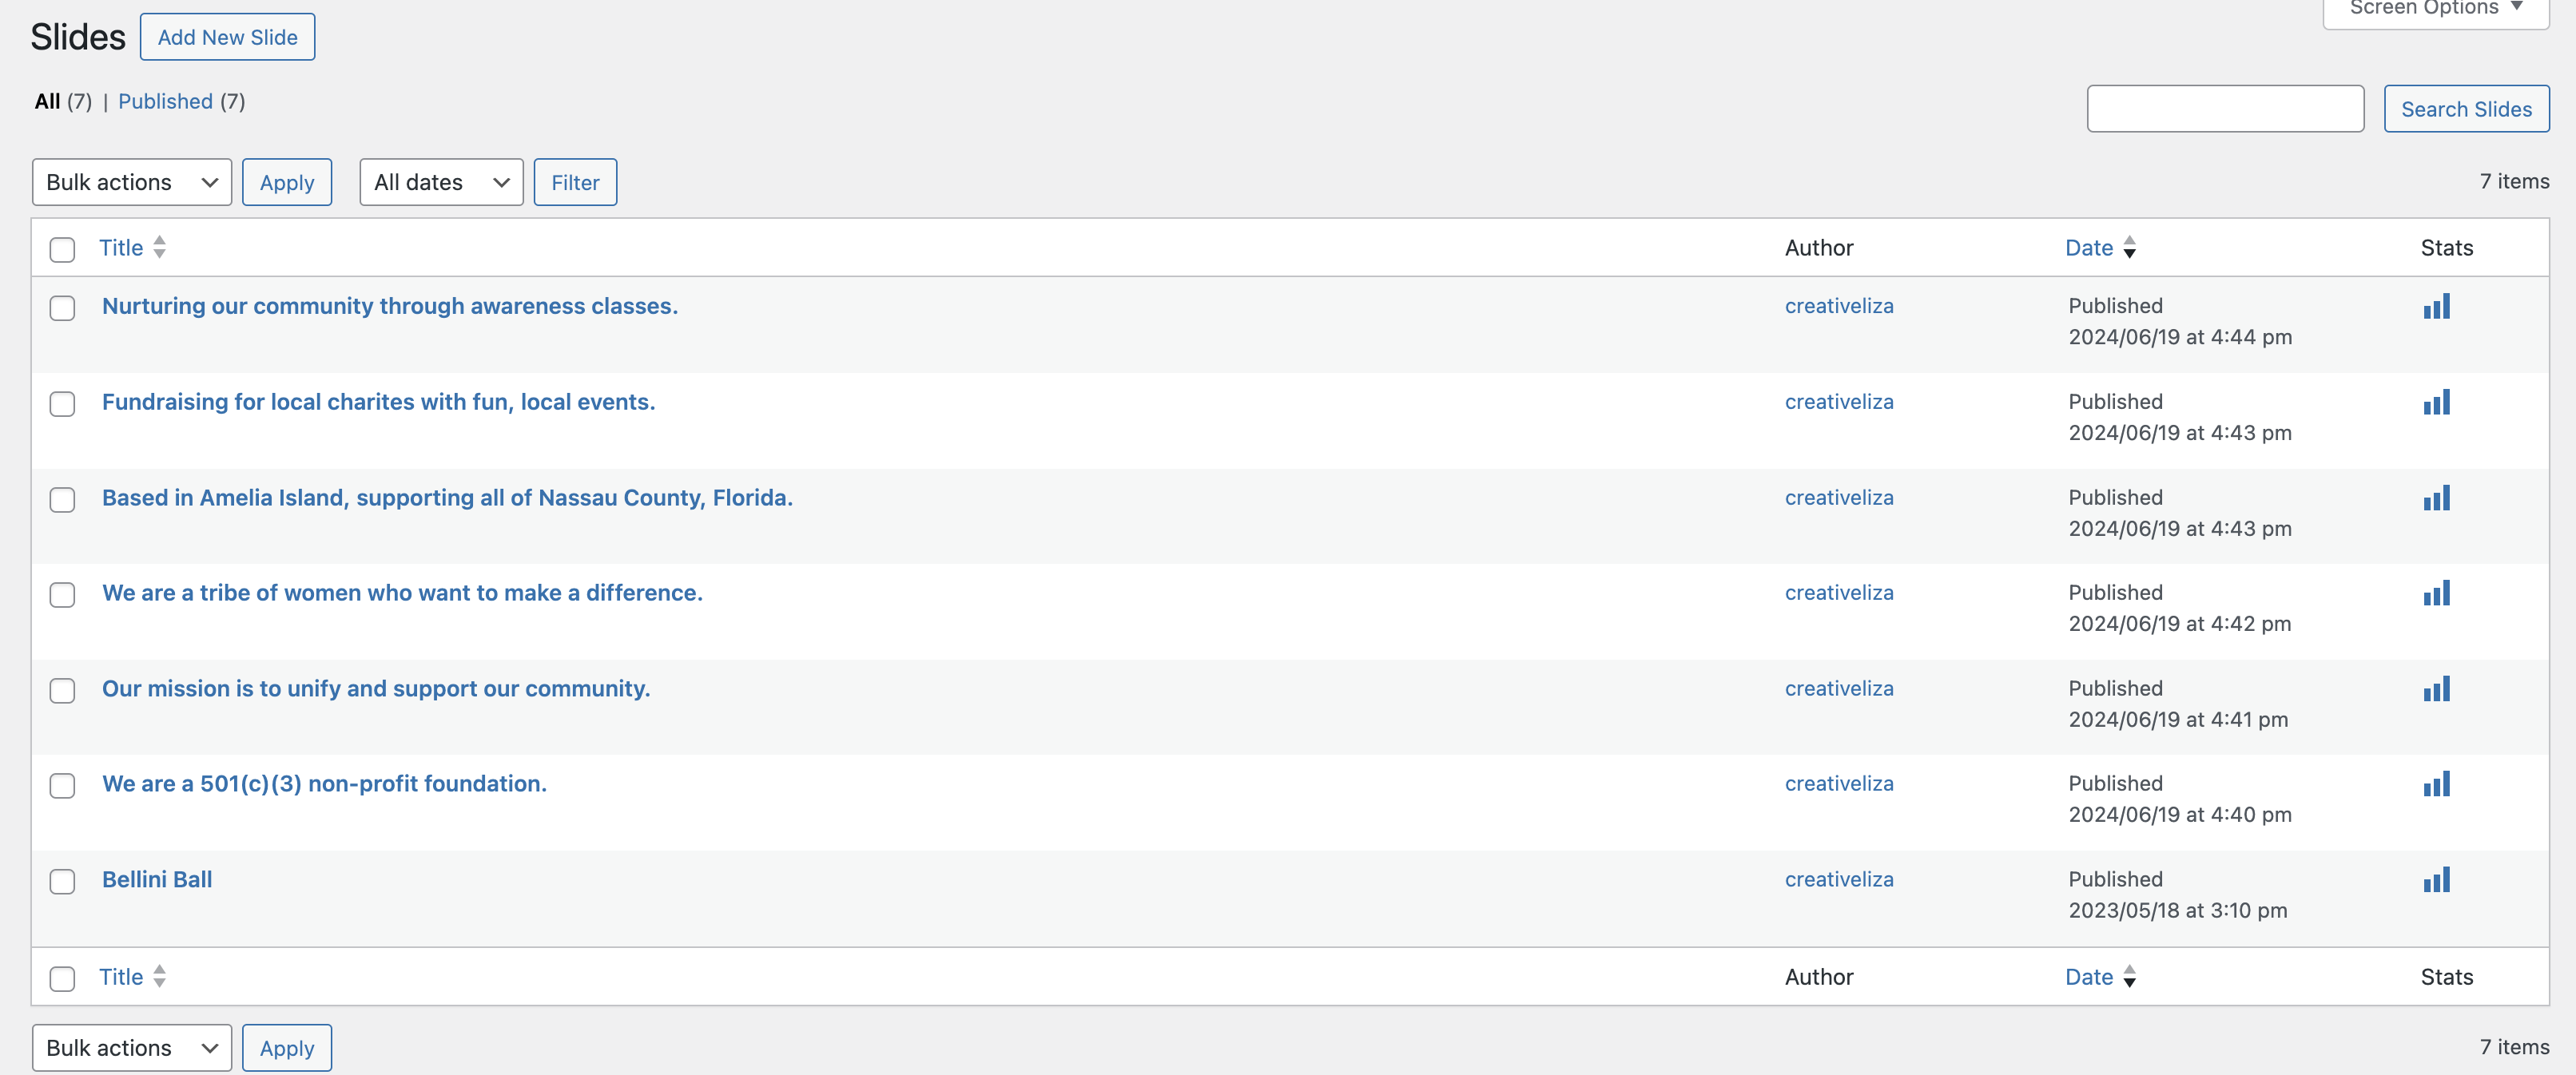The height and width of the screenshot is (1075, 2576).
Task: Open the creativeliza author link in first row
Action: click(x=1839, y=306)
